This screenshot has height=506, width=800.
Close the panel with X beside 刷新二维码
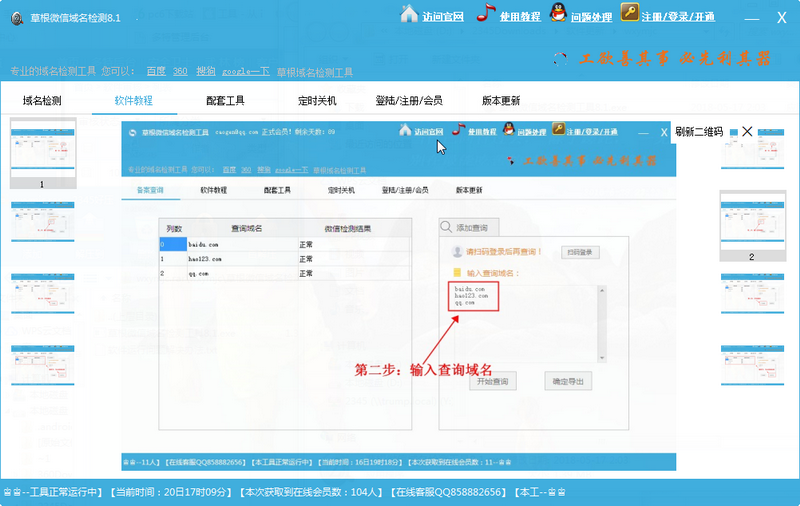[747, 132]
